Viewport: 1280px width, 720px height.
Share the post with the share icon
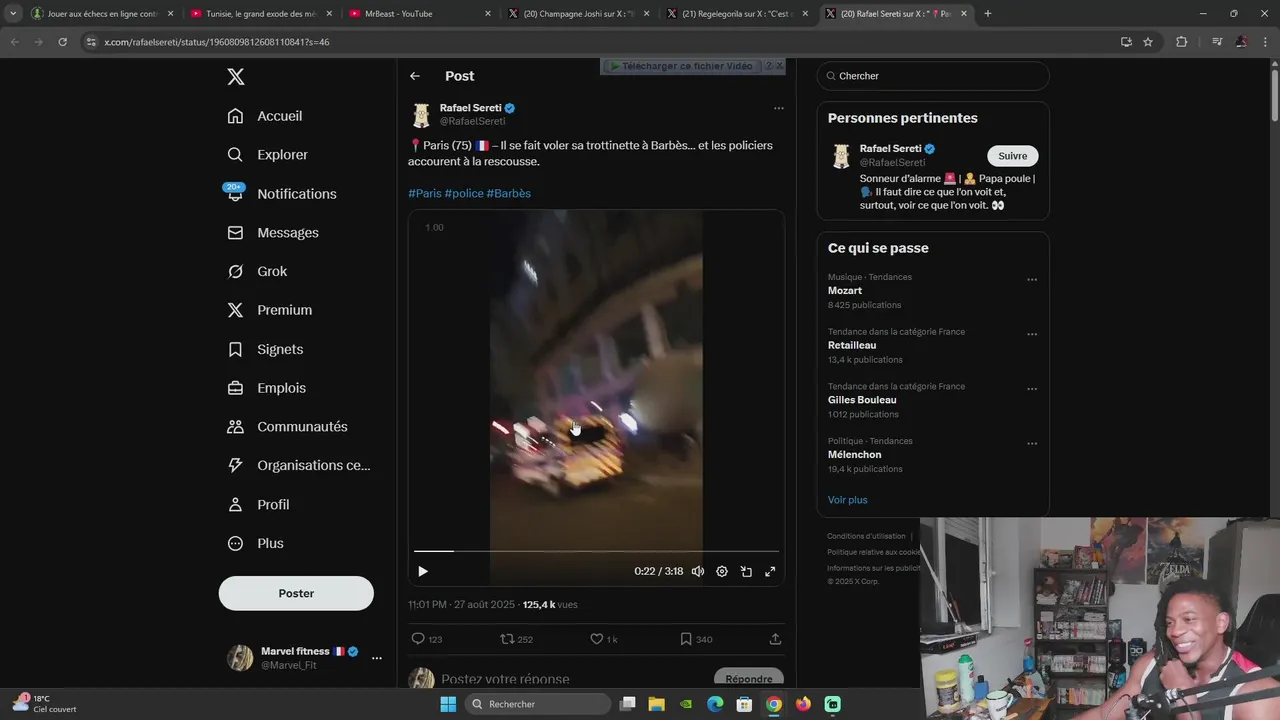point(775,639)
